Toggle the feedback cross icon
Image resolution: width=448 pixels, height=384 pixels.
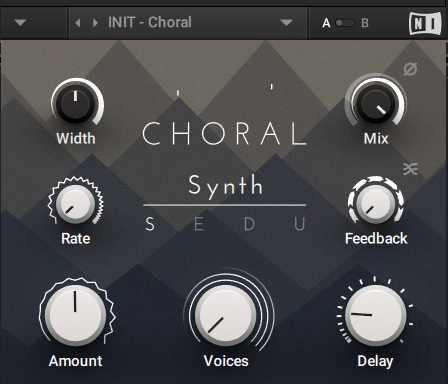[x=410, y=169]
